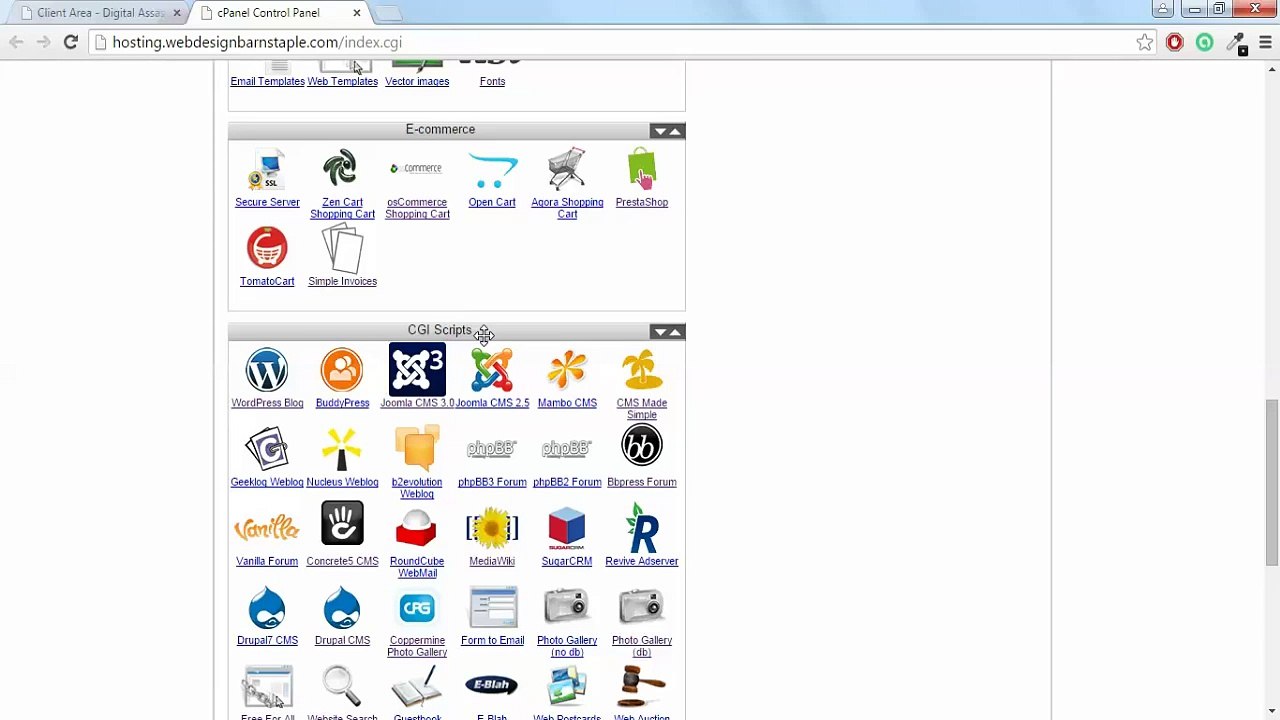Reload the cPanel page

(x=70, y=42)
